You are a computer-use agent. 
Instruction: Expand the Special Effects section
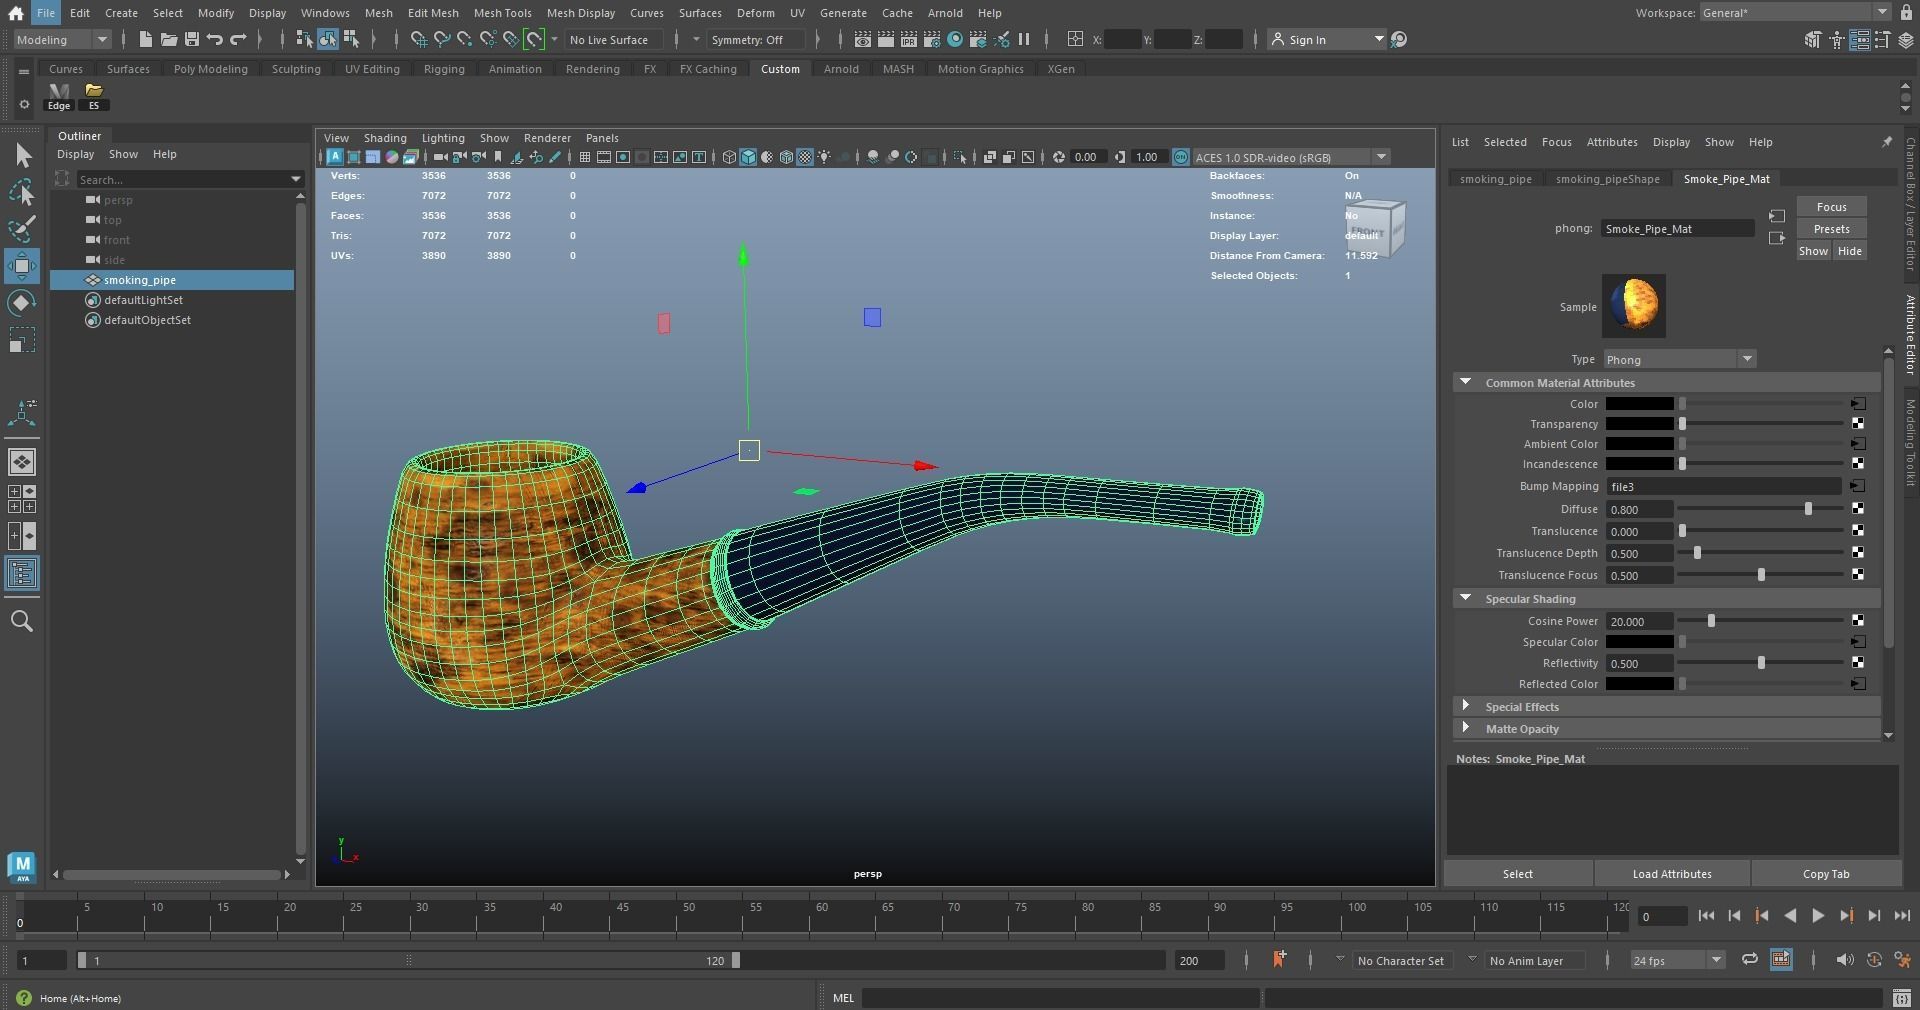tap(1466, 706)
